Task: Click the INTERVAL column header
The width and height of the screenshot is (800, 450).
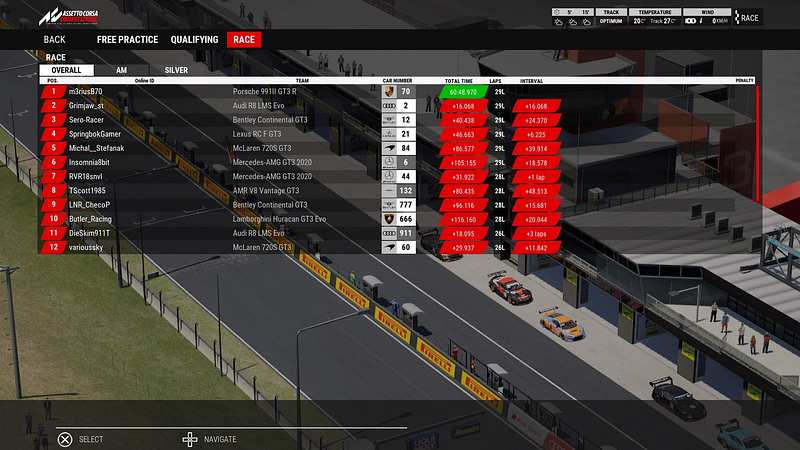Action: 531,81
